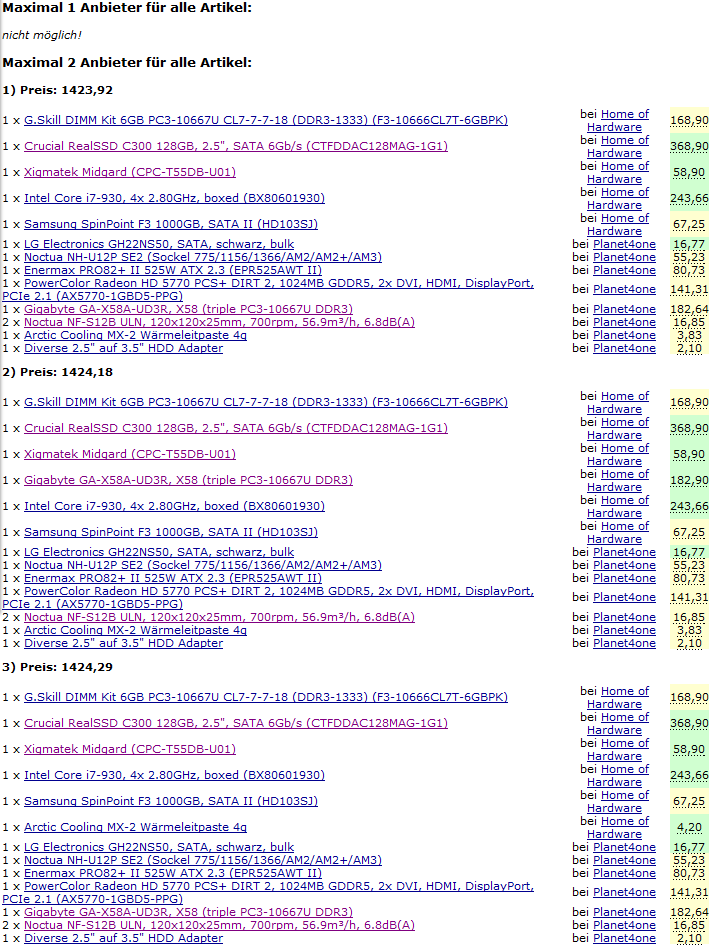Open Enermax PRO82+ II link under Preis 1424,18
The image size is (725, 948).
(x=173, y=578)
